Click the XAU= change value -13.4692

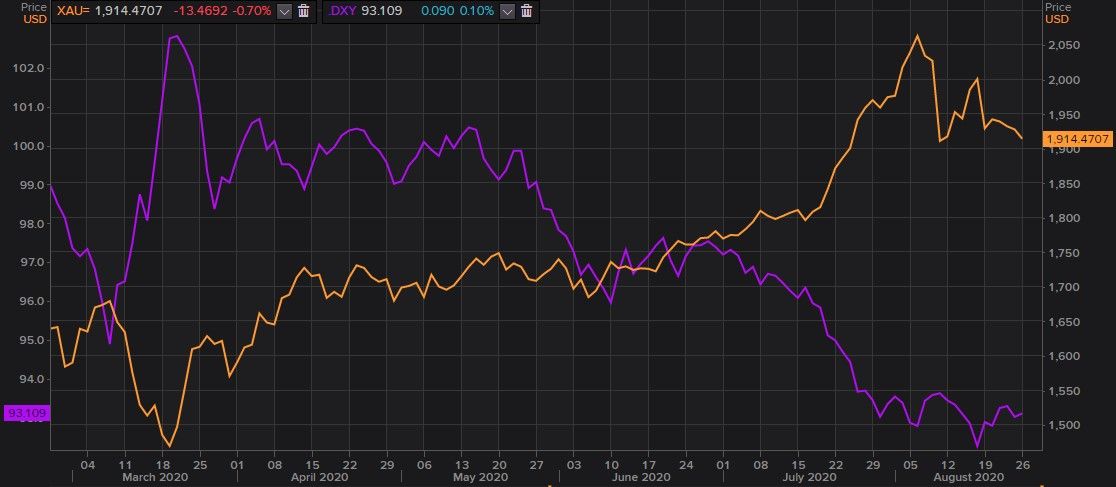(199, 11)
